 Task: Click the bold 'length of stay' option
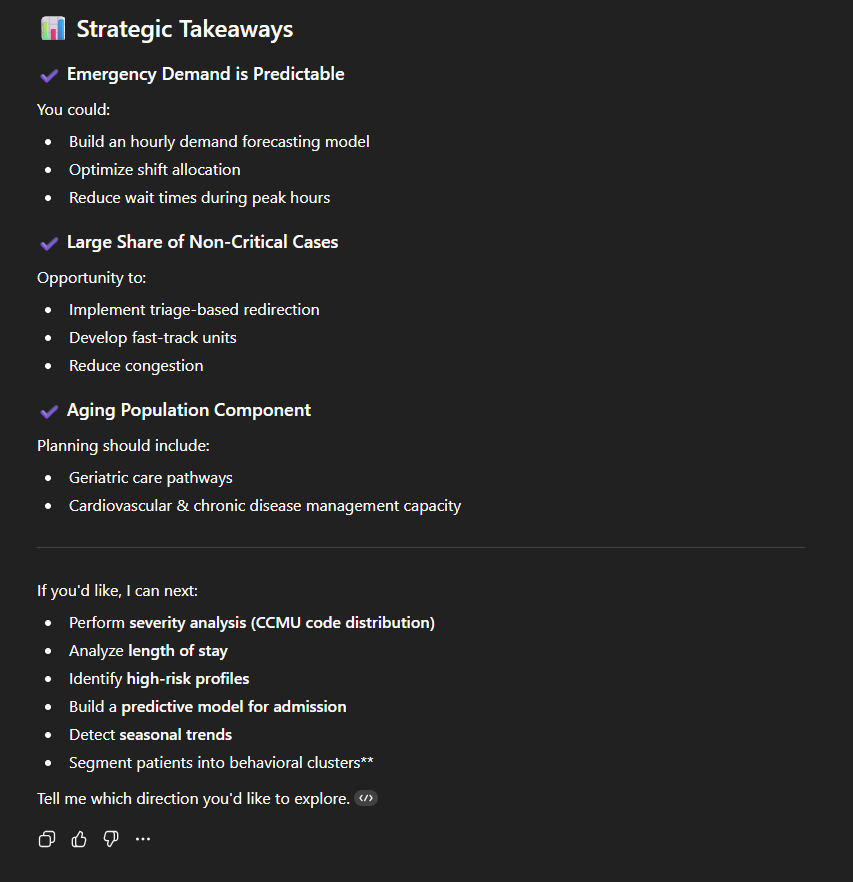coord(178,650)
